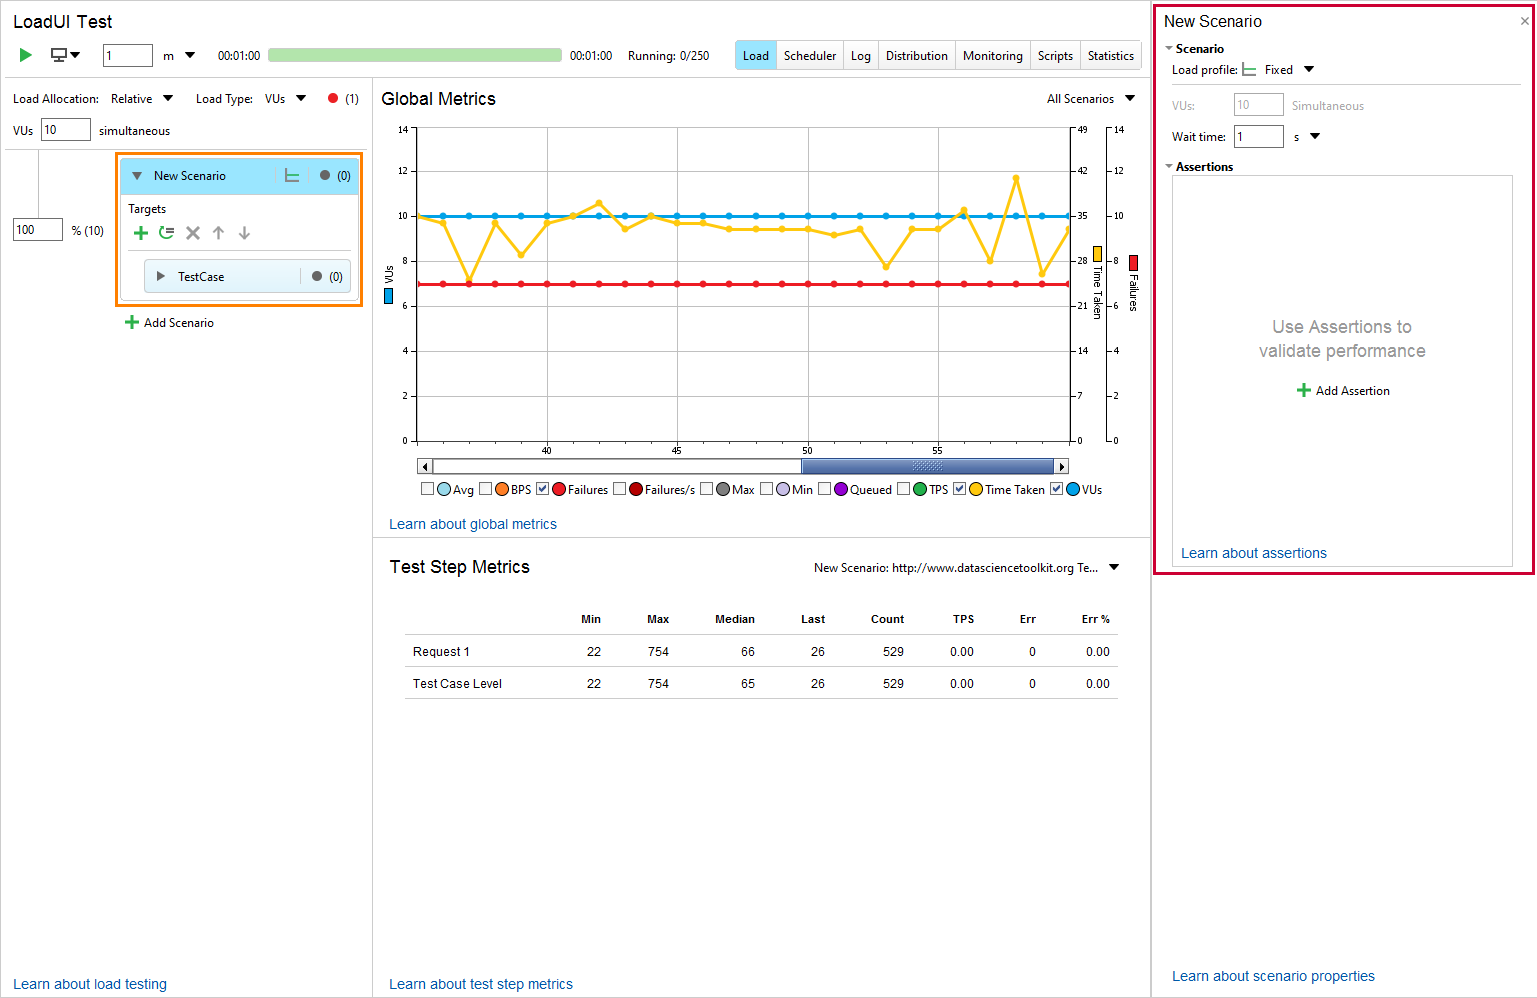This screenshot has height=998, width=1537.
Task: Click the red Failures axis marker
Action: pos(1133,263)
